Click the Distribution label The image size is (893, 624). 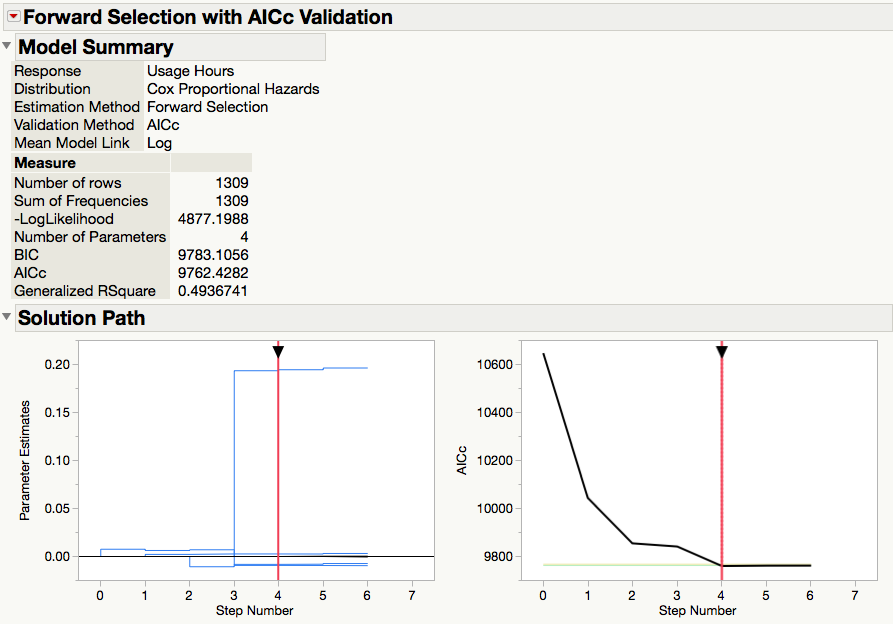coord(52,89)
